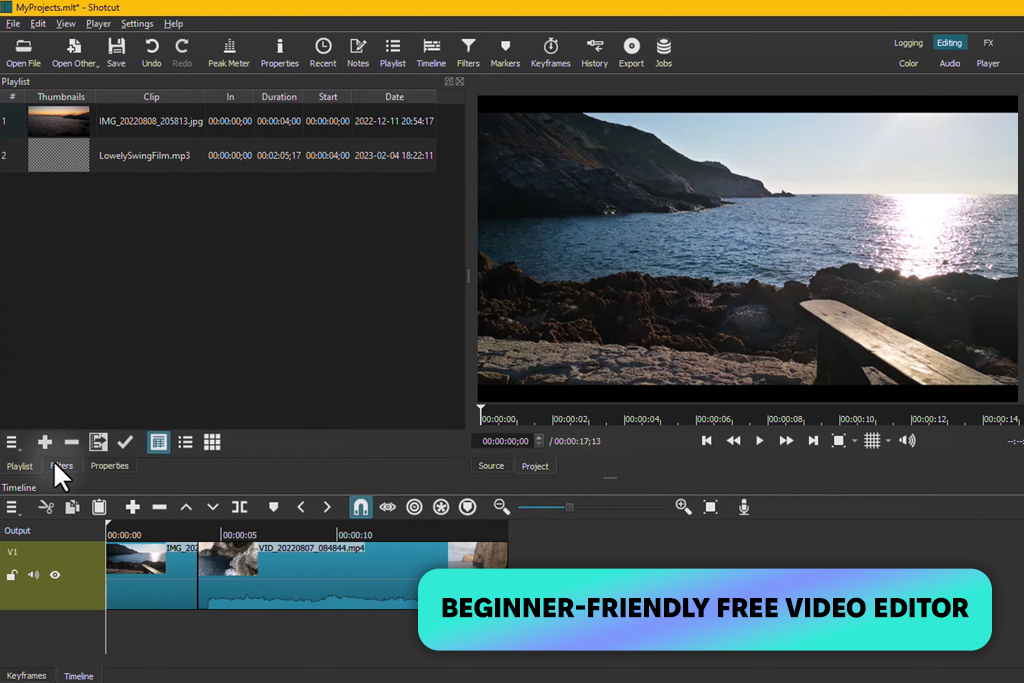Toggle timeline snapping magnet
The width and height of the screenshot is (1024, 683).
pyautogui.click(x=360, y=507)
